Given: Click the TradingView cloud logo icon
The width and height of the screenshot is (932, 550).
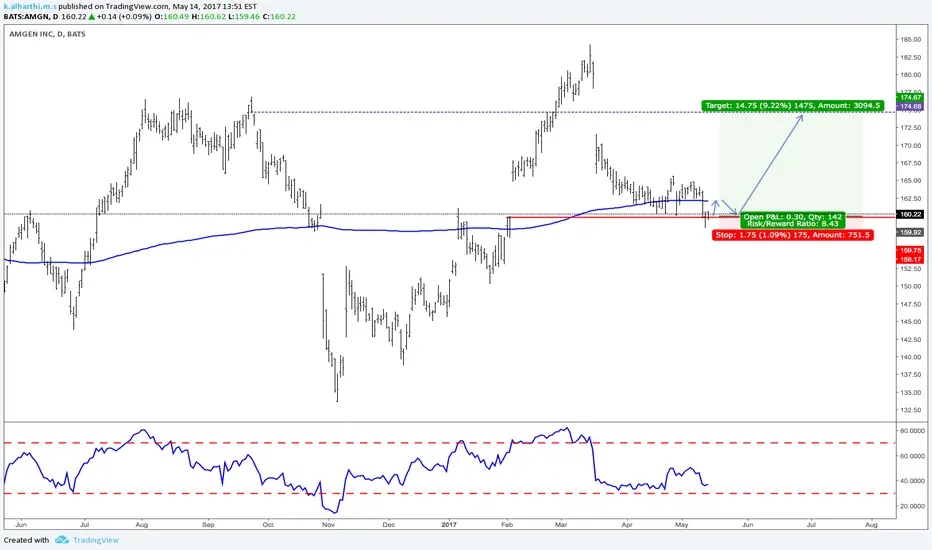Looking at the screenshot, I should click(62, 540).
